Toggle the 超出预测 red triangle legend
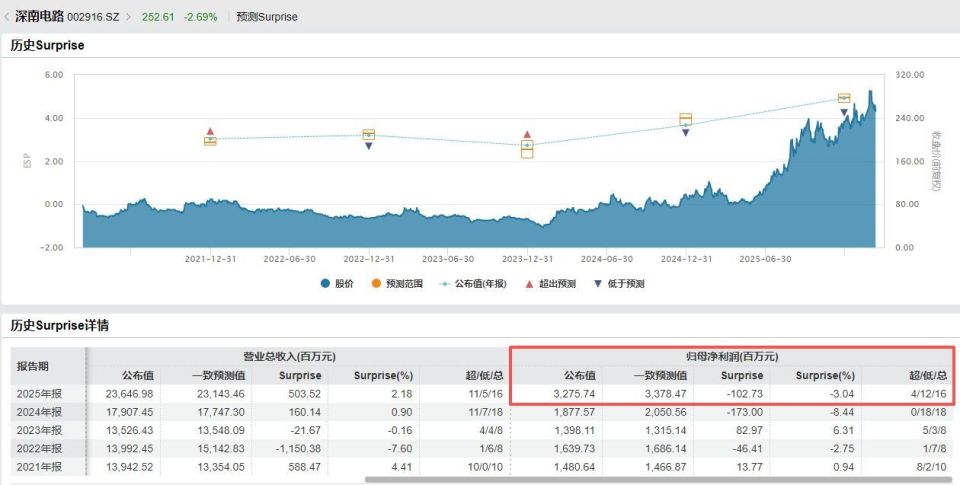 coord(550,284)
